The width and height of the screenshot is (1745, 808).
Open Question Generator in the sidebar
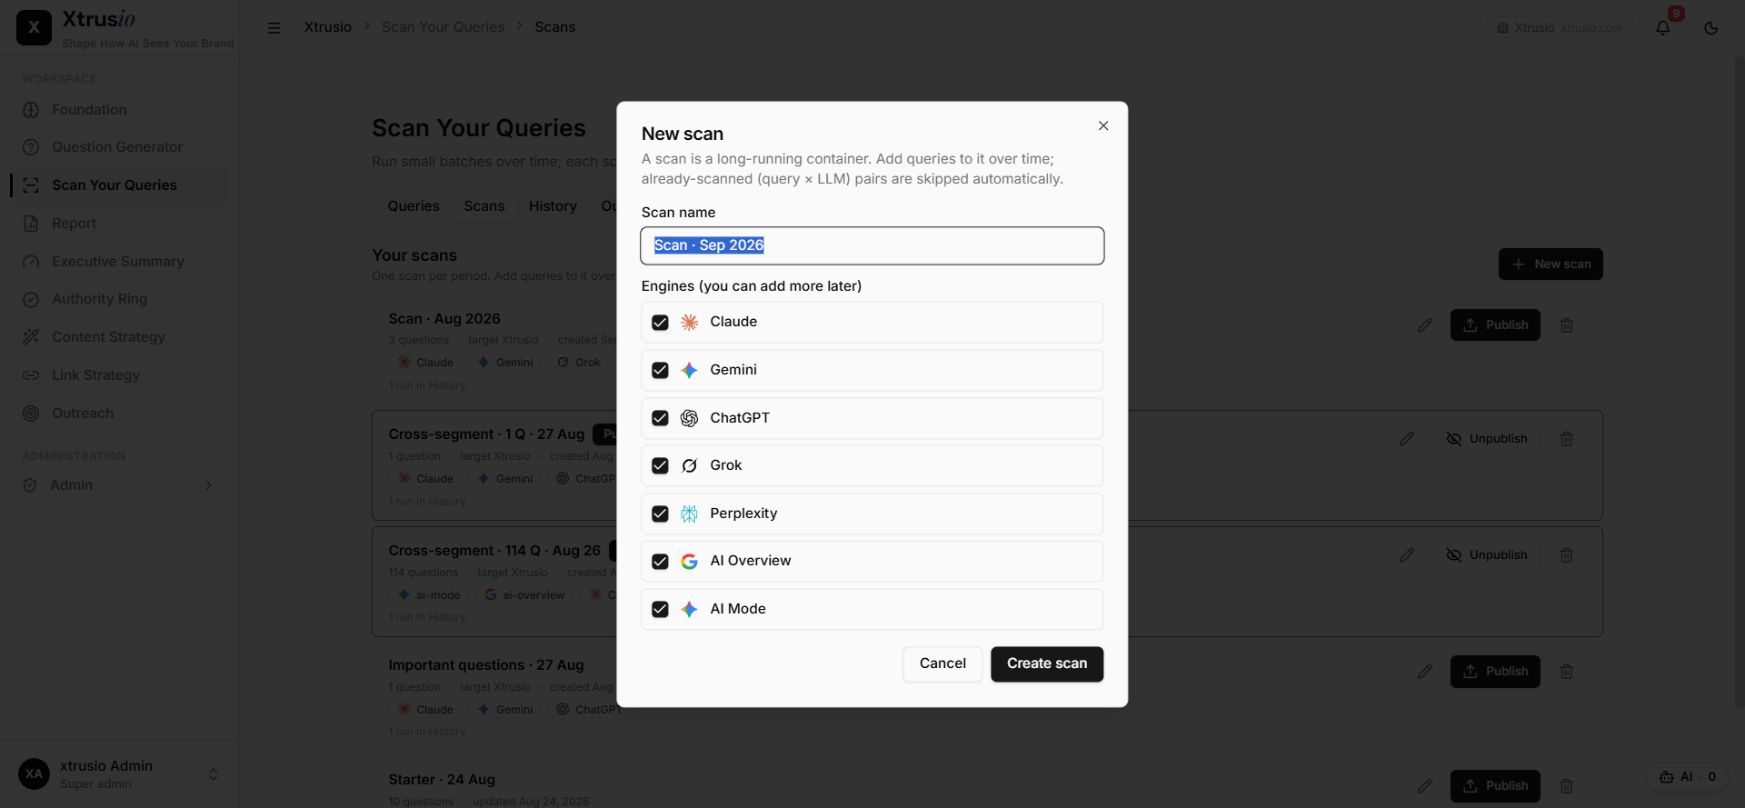tap(120, 147)
